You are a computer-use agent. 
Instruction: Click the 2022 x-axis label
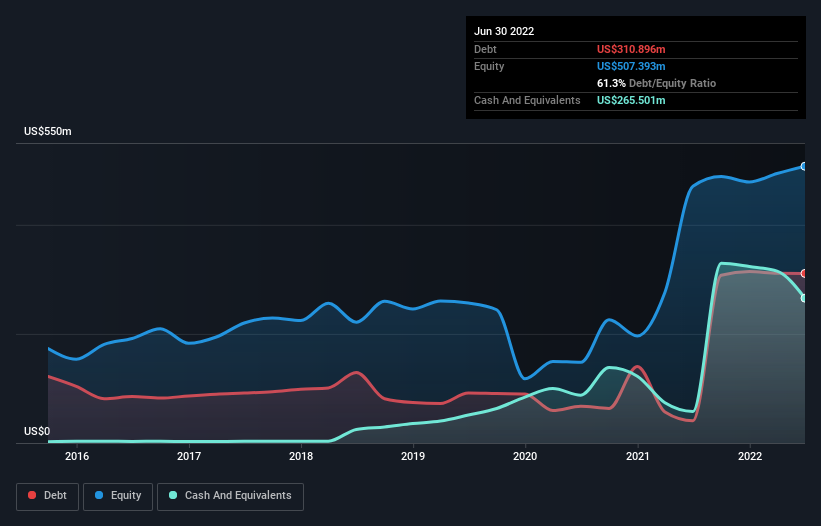click(x=750, y=456)
